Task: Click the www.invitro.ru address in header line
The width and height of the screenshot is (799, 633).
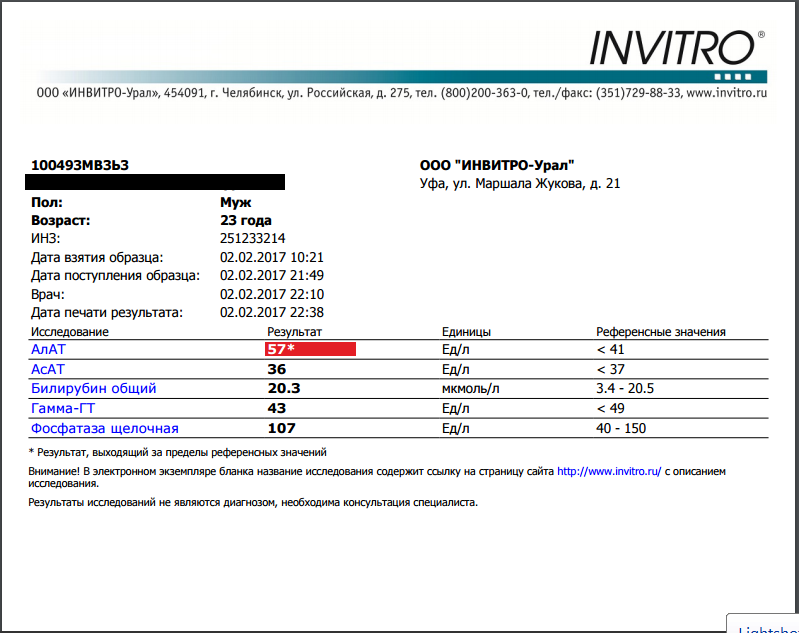Action: tap(726, 93)
